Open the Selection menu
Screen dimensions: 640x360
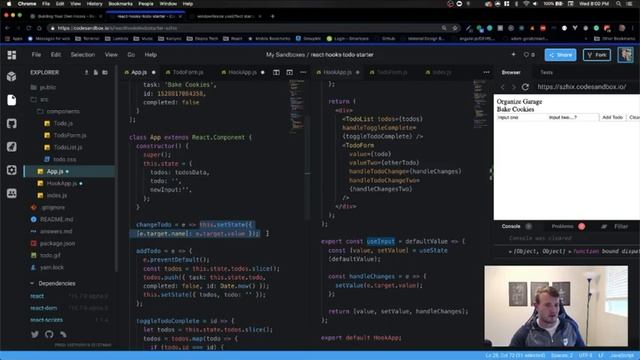point(83,55)
